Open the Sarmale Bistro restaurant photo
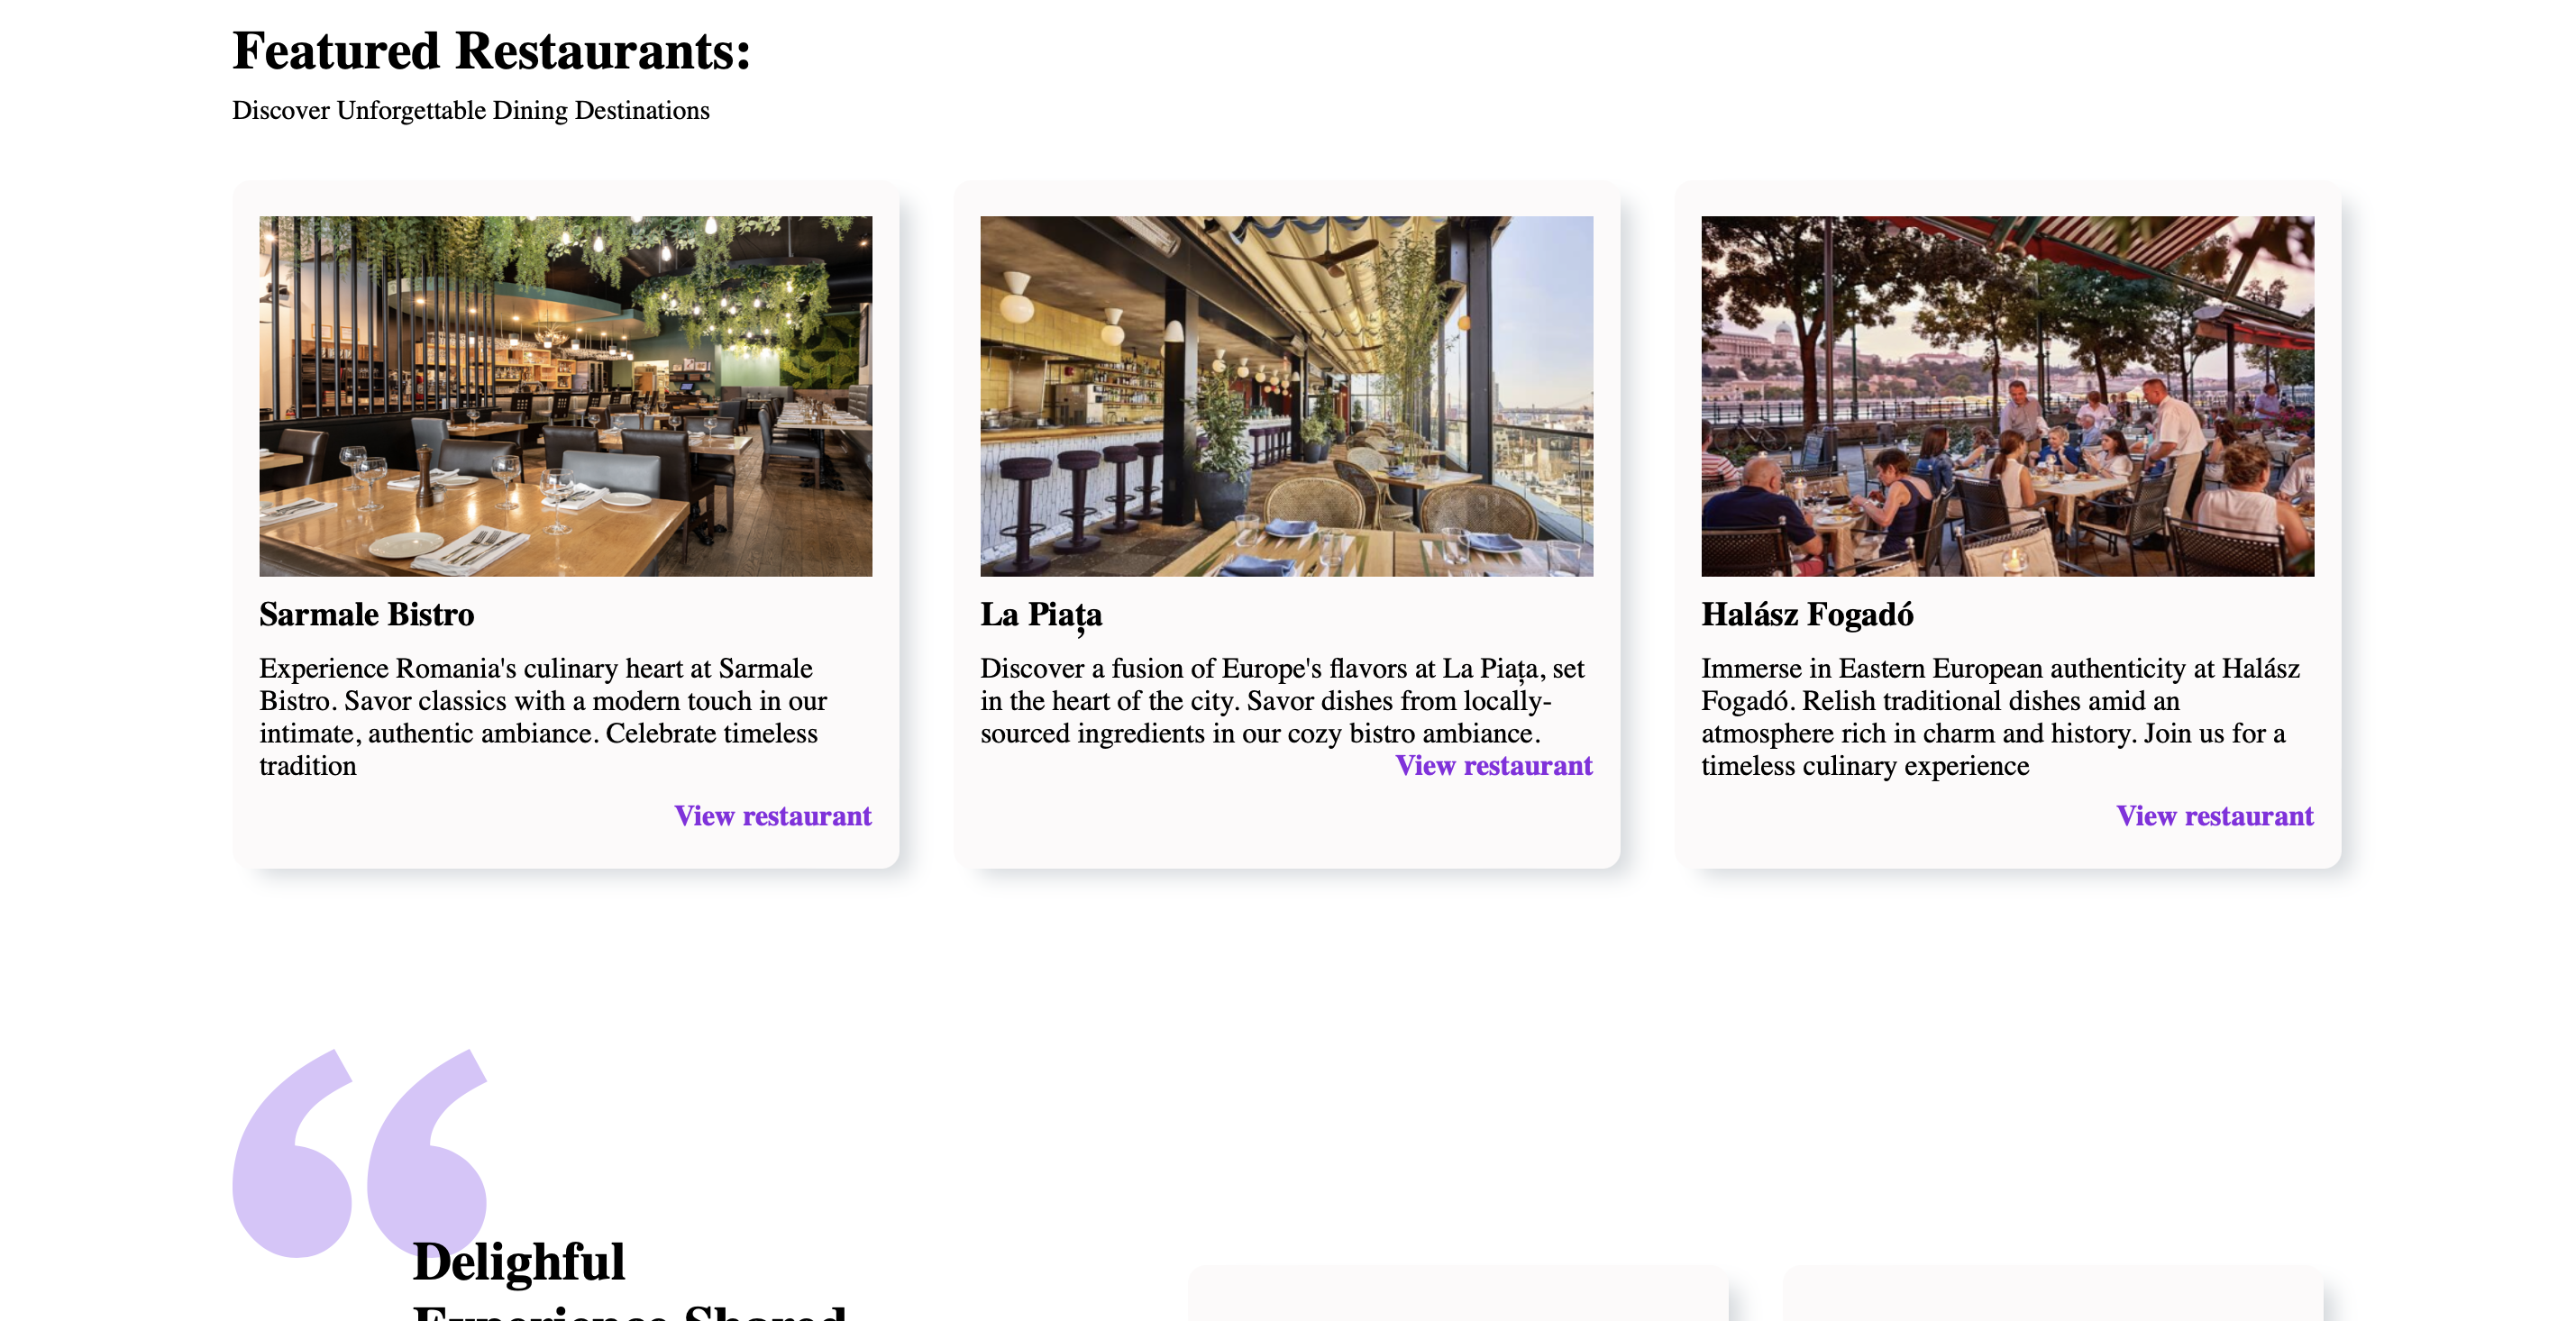This screenshot has width=2576, height=1321. click(x=565, y=396)
